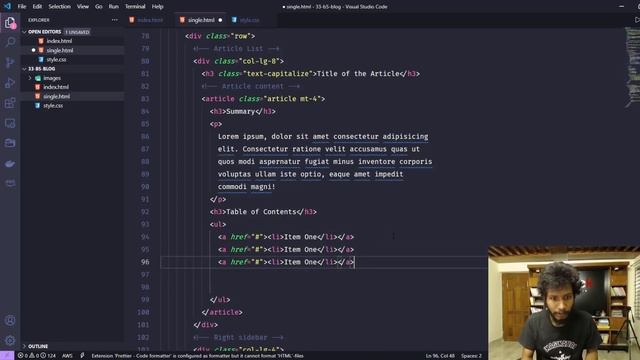Open the Extensions view

point(10,103)
